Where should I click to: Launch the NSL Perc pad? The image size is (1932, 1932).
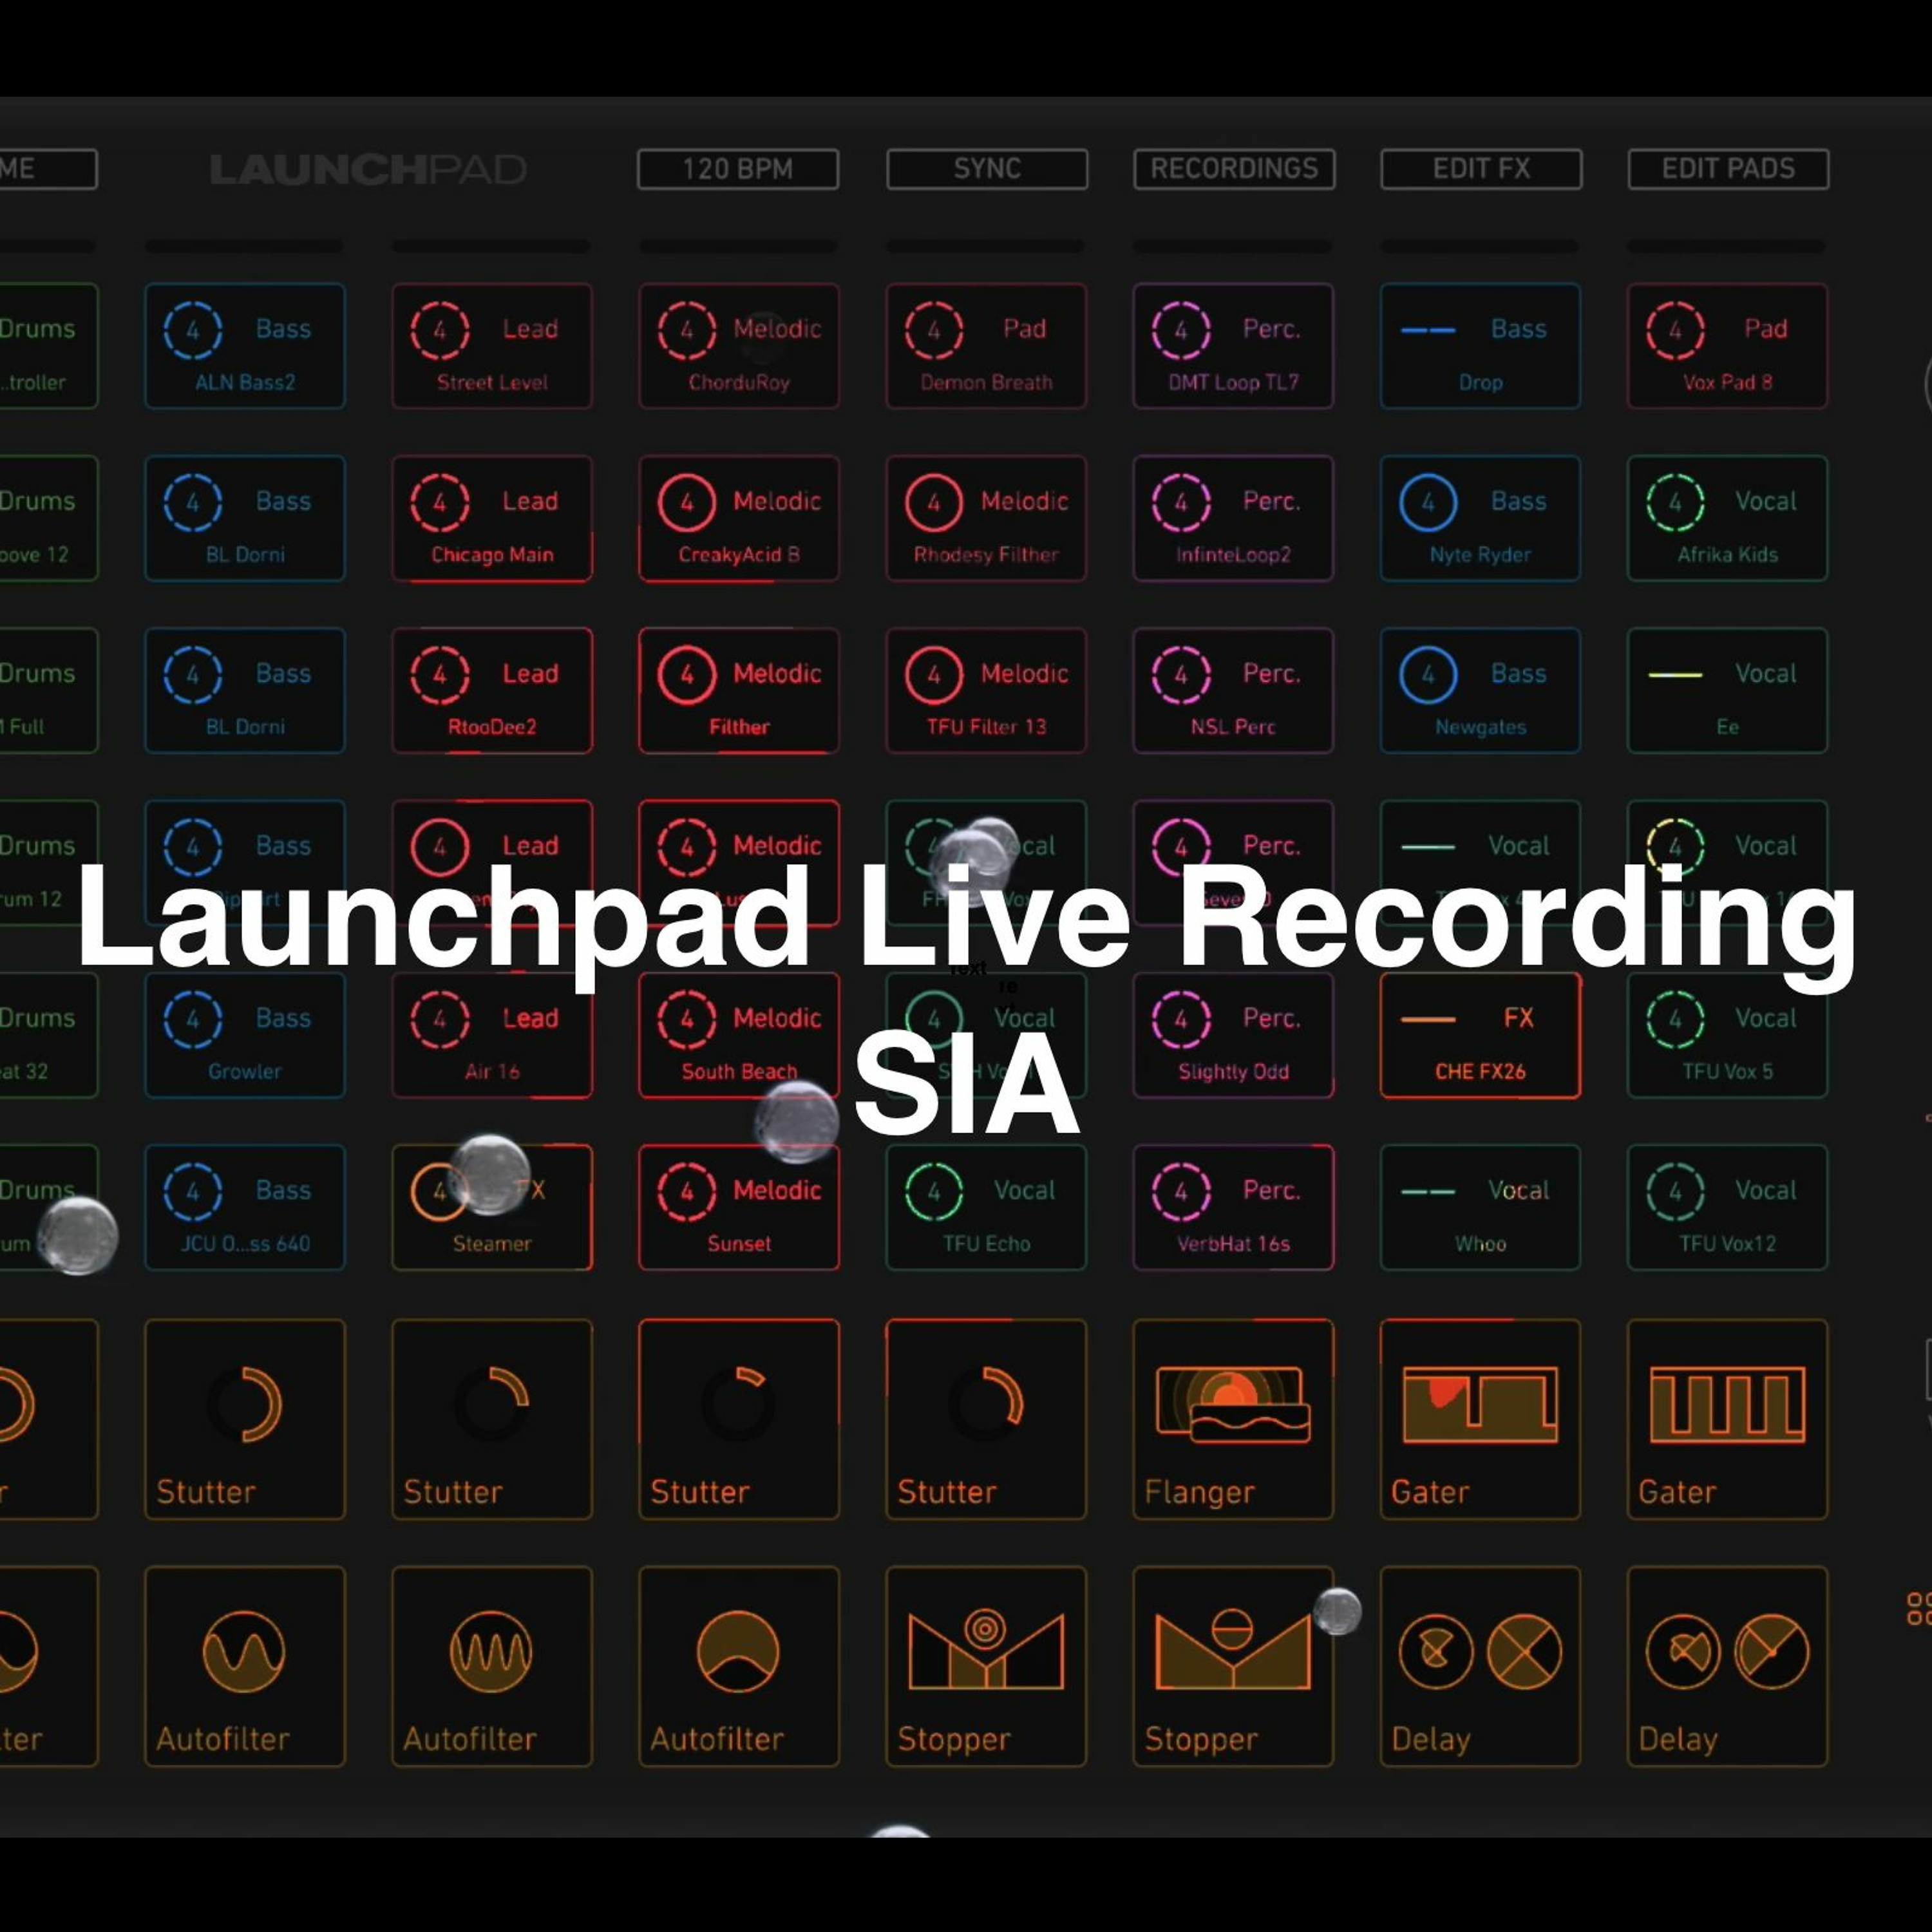(x=1233, y=690)
